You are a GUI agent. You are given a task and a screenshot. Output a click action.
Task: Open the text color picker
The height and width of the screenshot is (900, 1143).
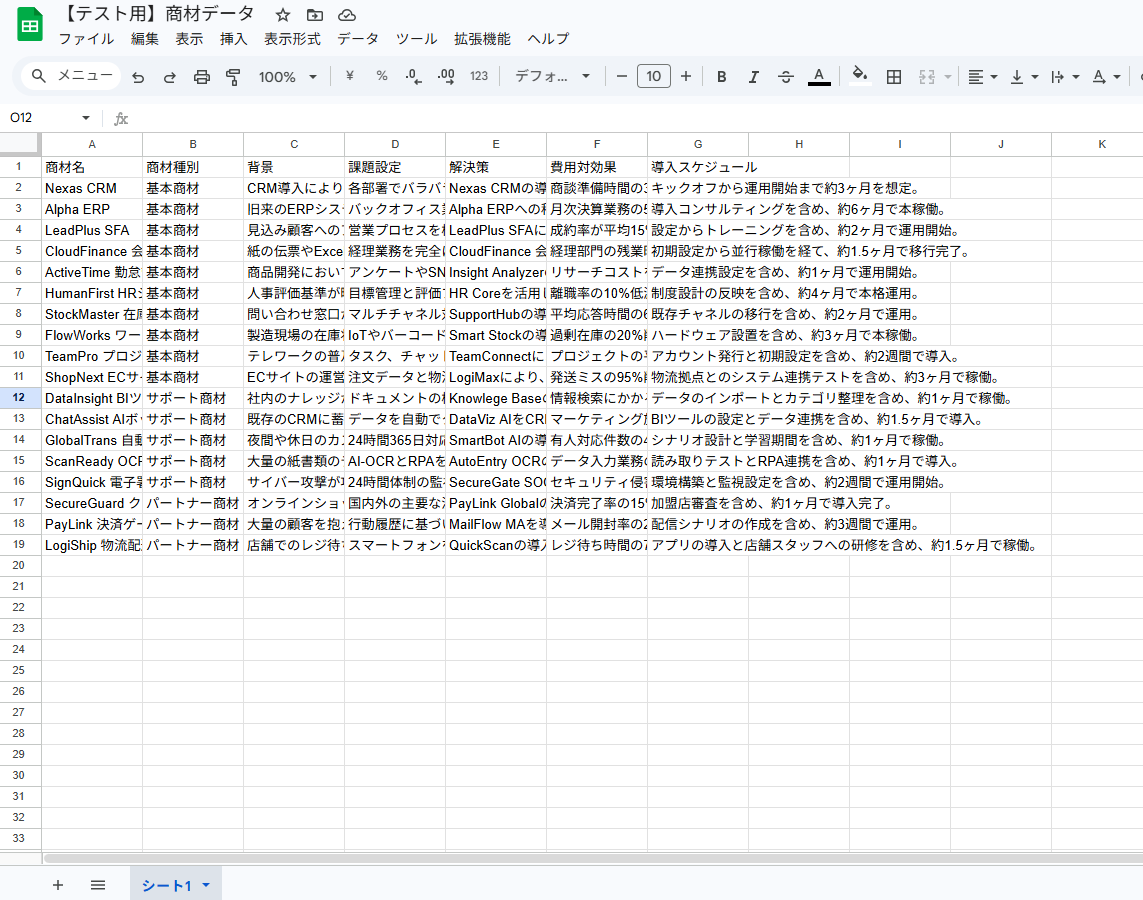(x=819, y=77)
